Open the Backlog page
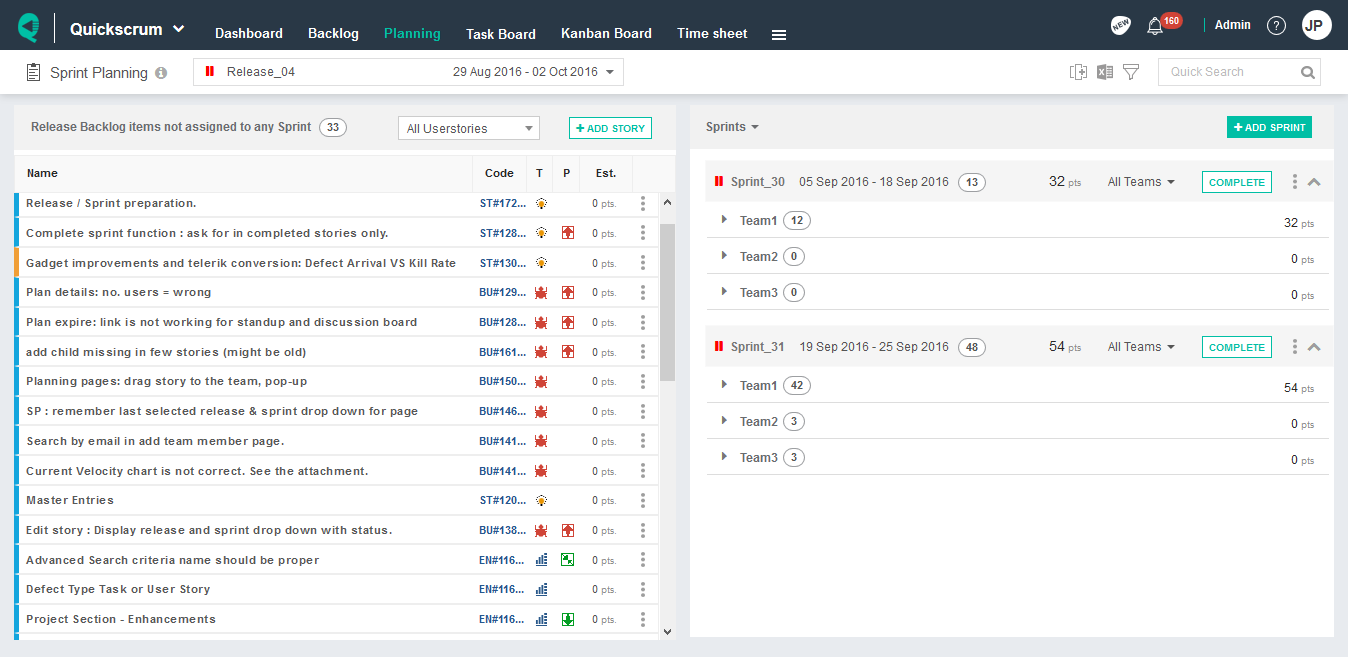 333,33
